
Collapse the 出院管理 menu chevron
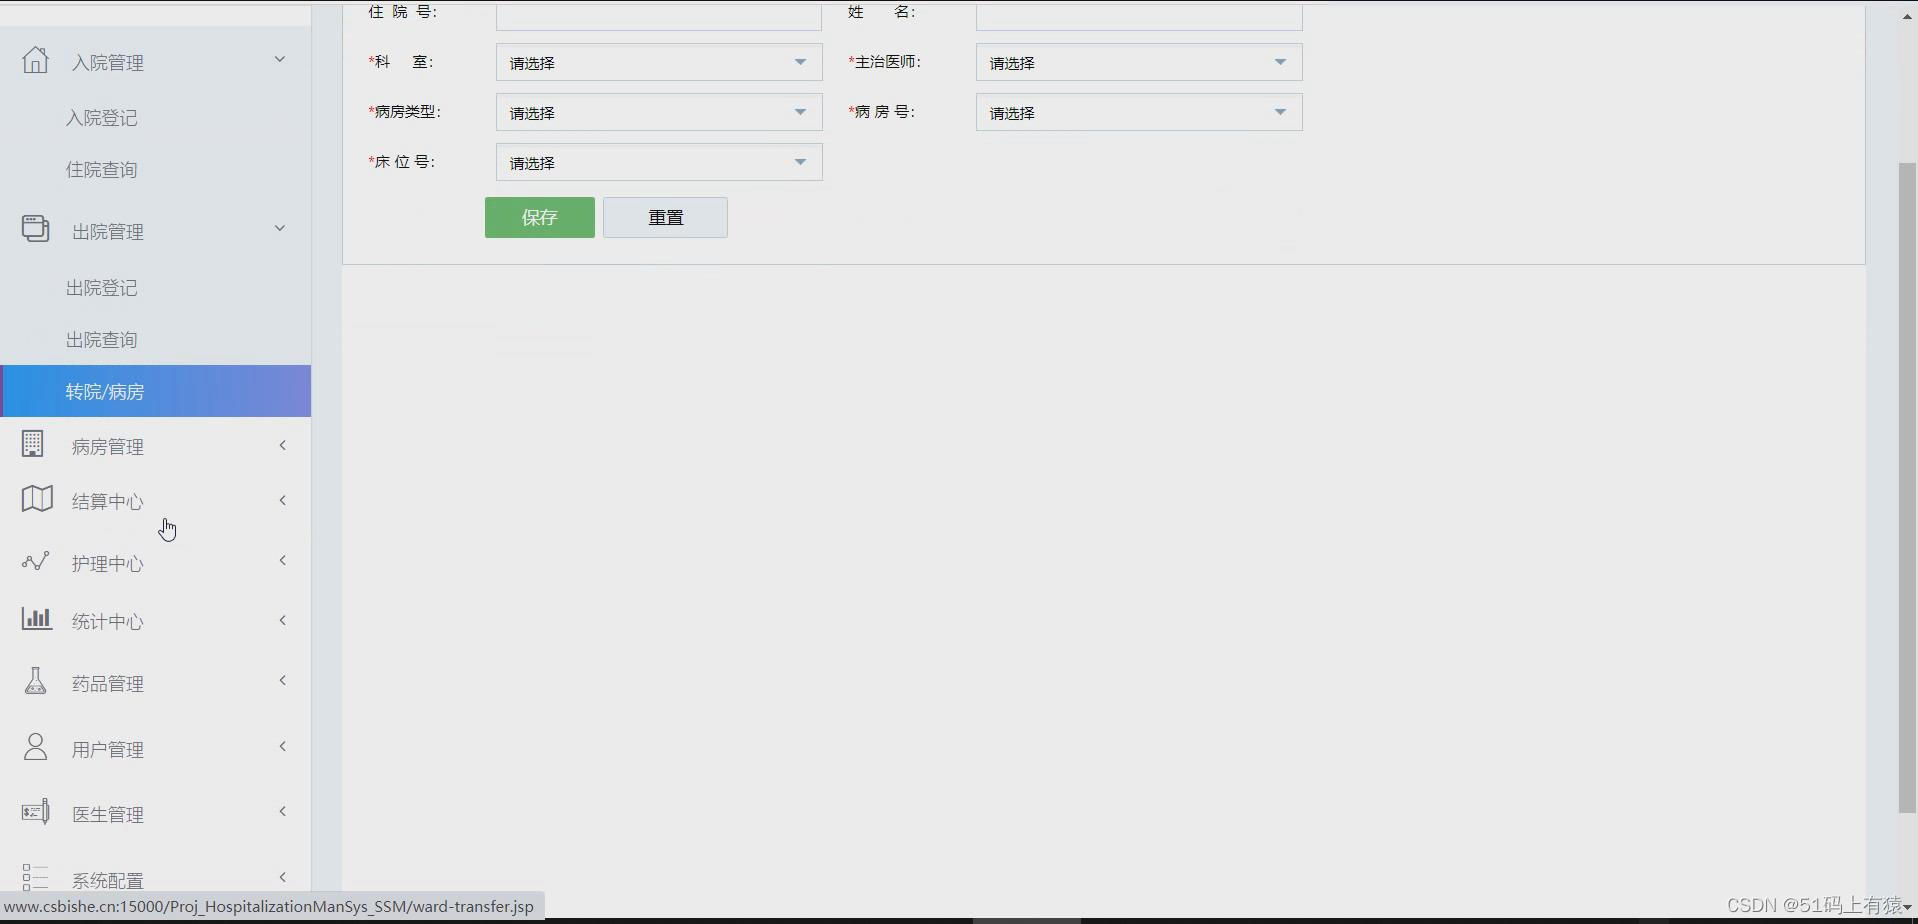coord(280,228)
